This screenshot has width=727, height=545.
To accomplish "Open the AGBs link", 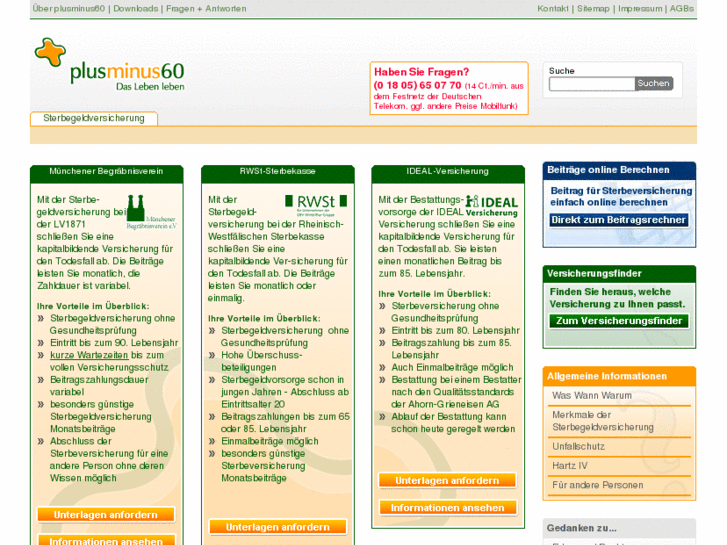I will (x=682, y=8).
